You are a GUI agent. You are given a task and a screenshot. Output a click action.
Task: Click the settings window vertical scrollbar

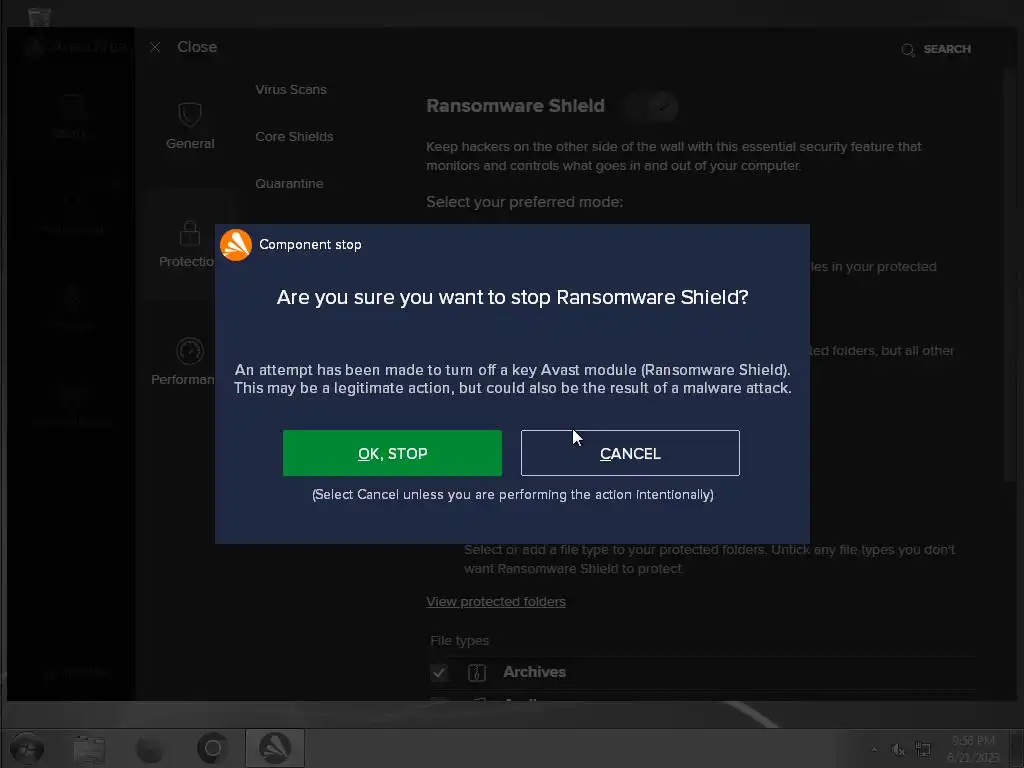pos(1009,274)
